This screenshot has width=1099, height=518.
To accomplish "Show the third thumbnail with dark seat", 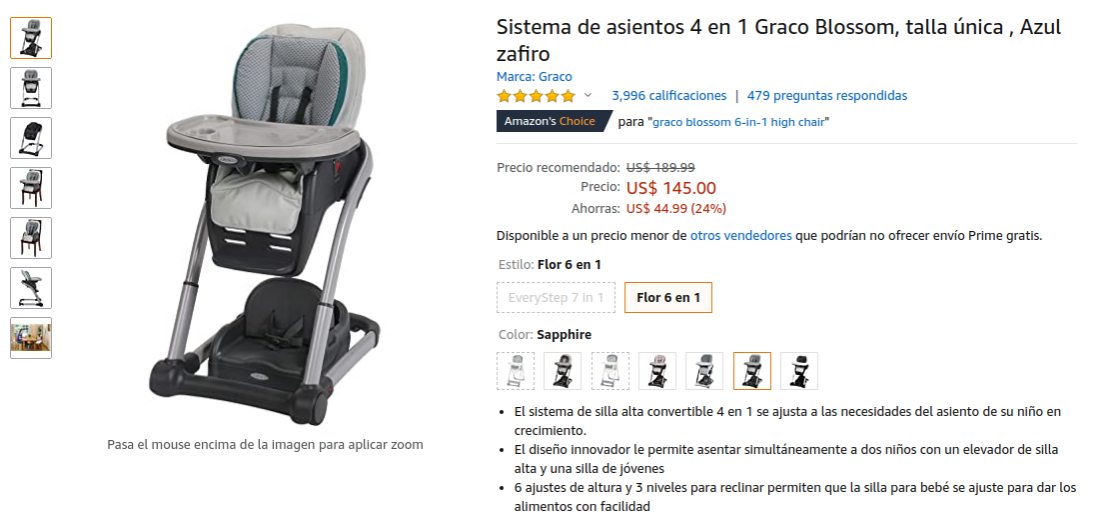I will pyautogui.click(x=31, y=138).
